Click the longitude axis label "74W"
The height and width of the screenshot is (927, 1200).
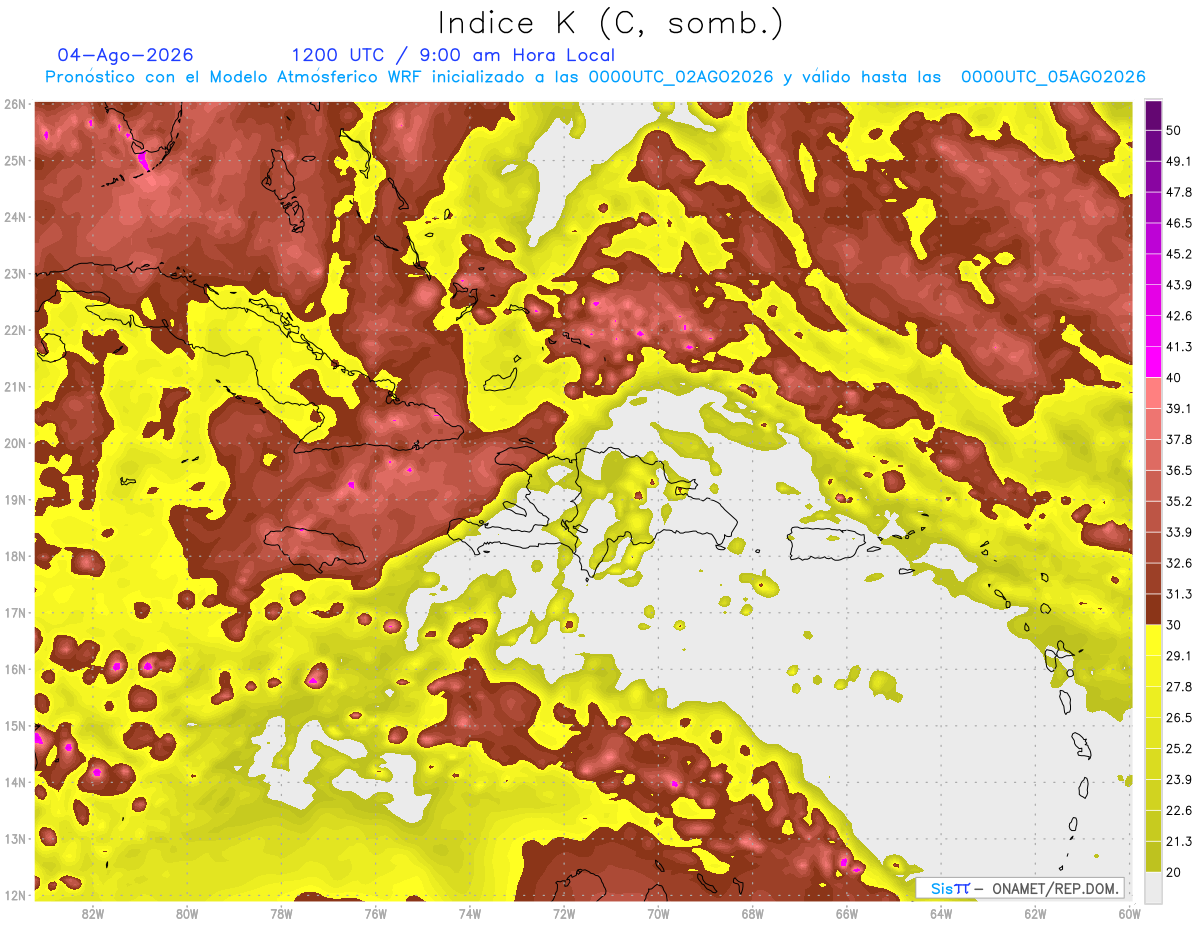(470, 913)
